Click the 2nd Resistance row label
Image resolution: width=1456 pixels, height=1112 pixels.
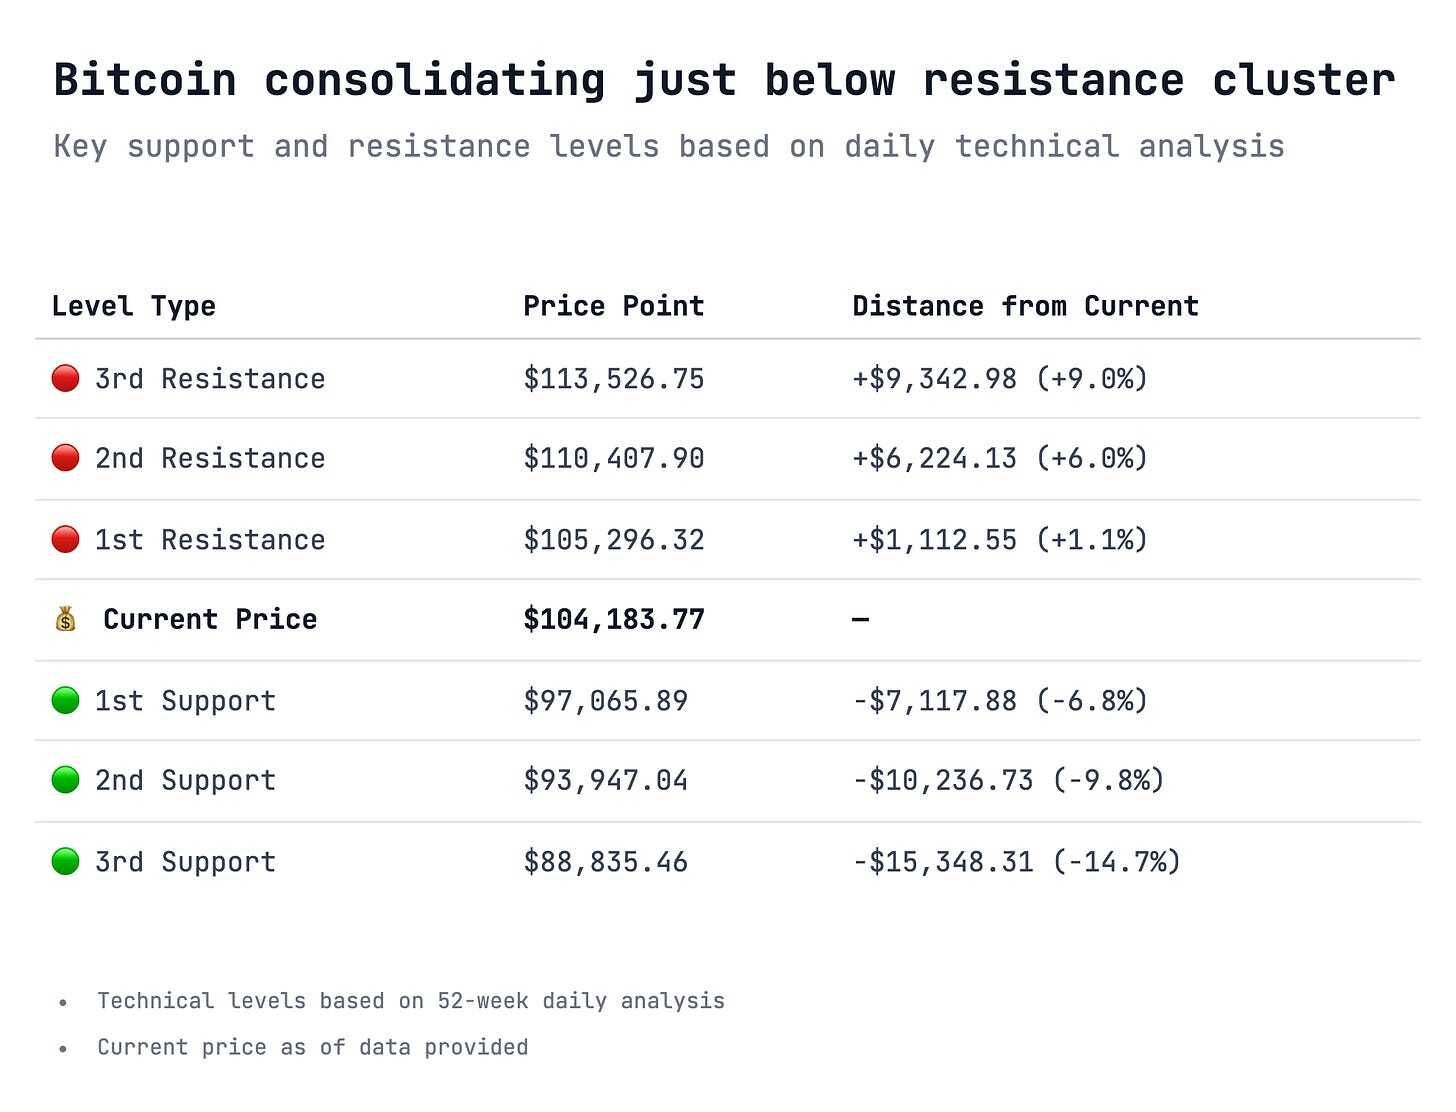tap(210, 459)
